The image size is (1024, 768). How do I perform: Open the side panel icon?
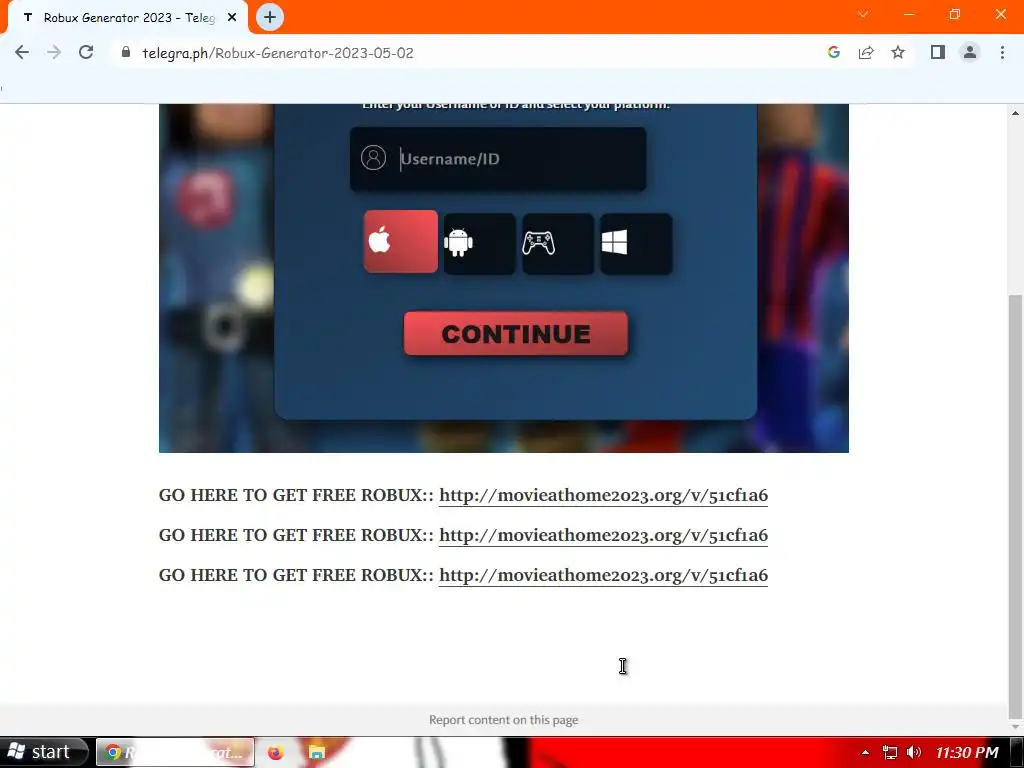point(938,52)
